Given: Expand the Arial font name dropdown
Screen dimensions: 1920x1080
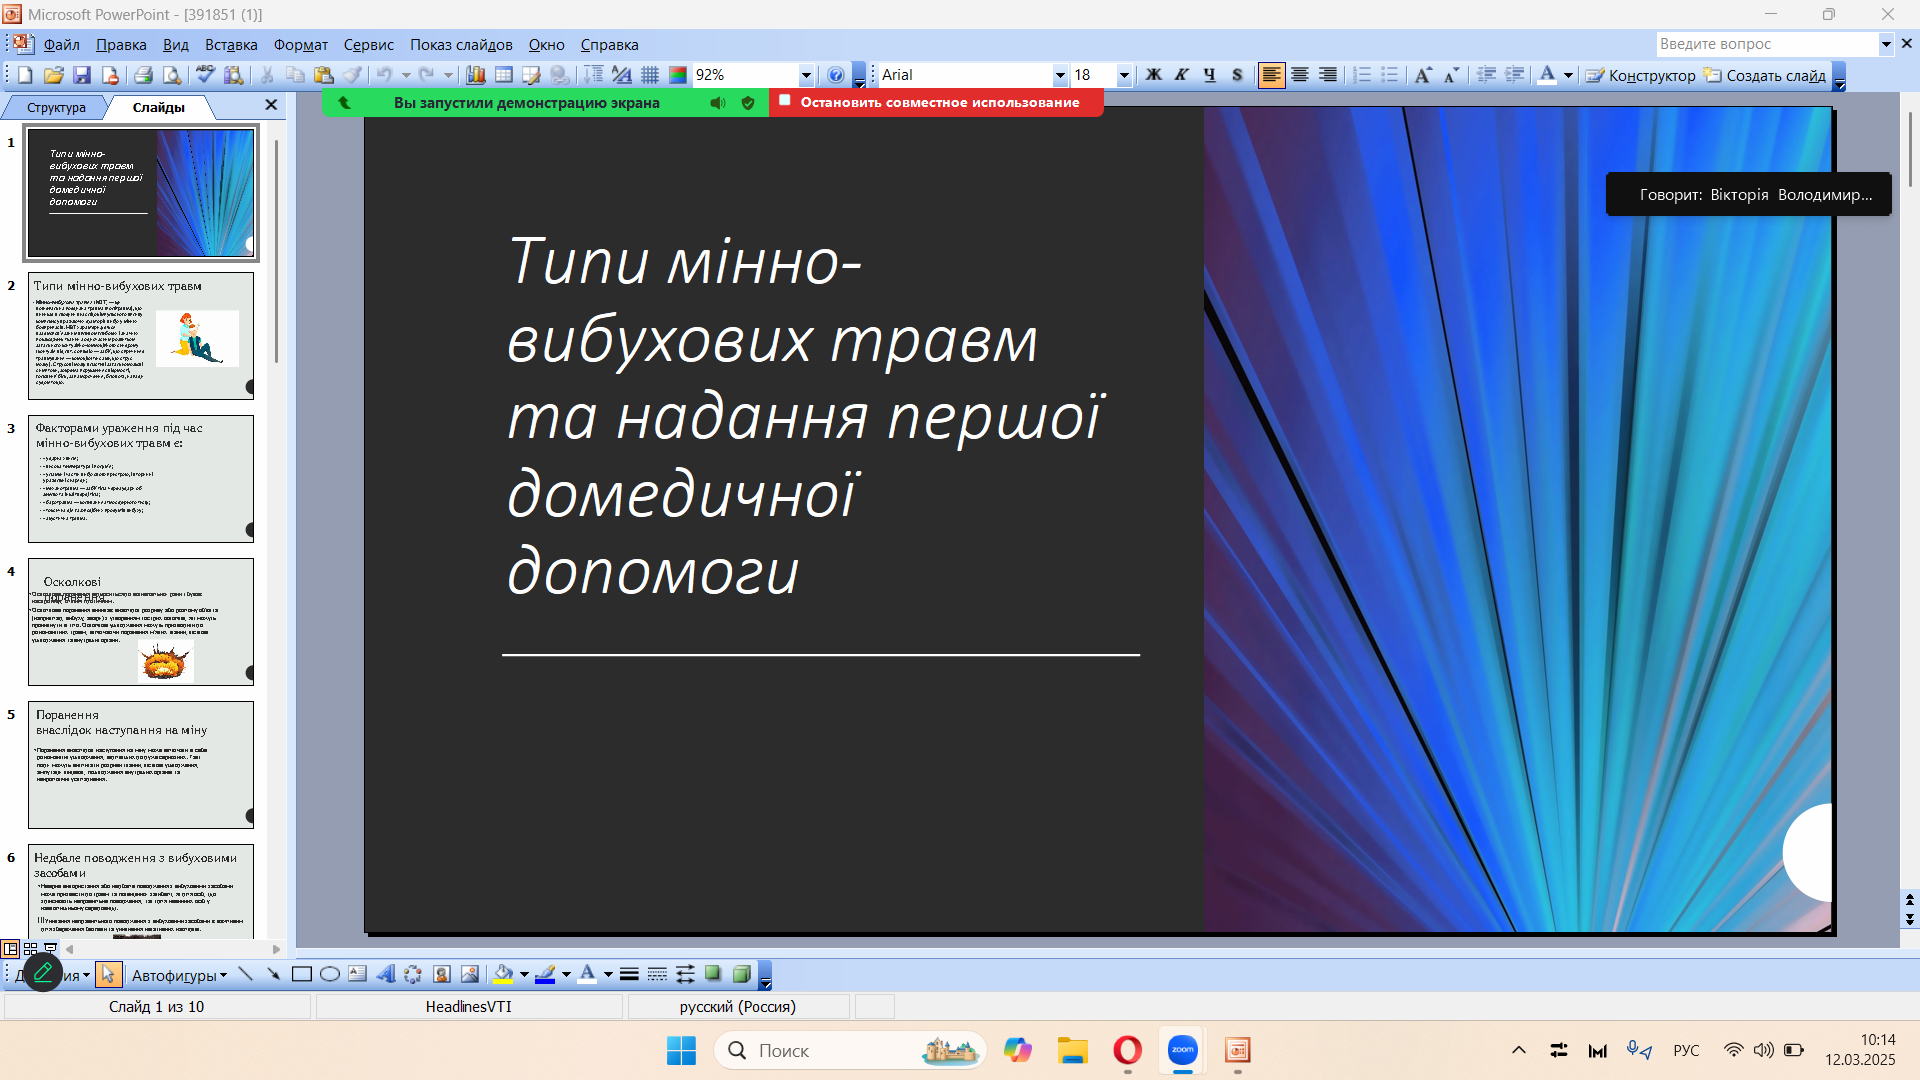Looking at the screenshot, I should coord(1060,75).
